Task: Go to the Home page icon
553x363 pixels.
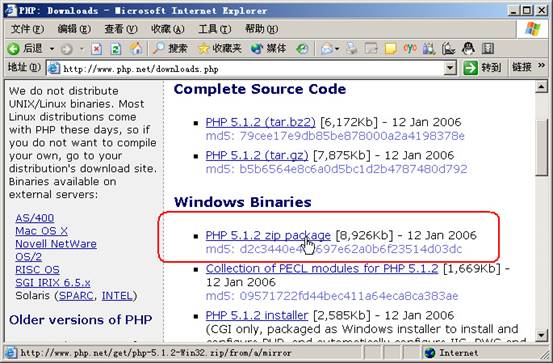Action: 135,48
